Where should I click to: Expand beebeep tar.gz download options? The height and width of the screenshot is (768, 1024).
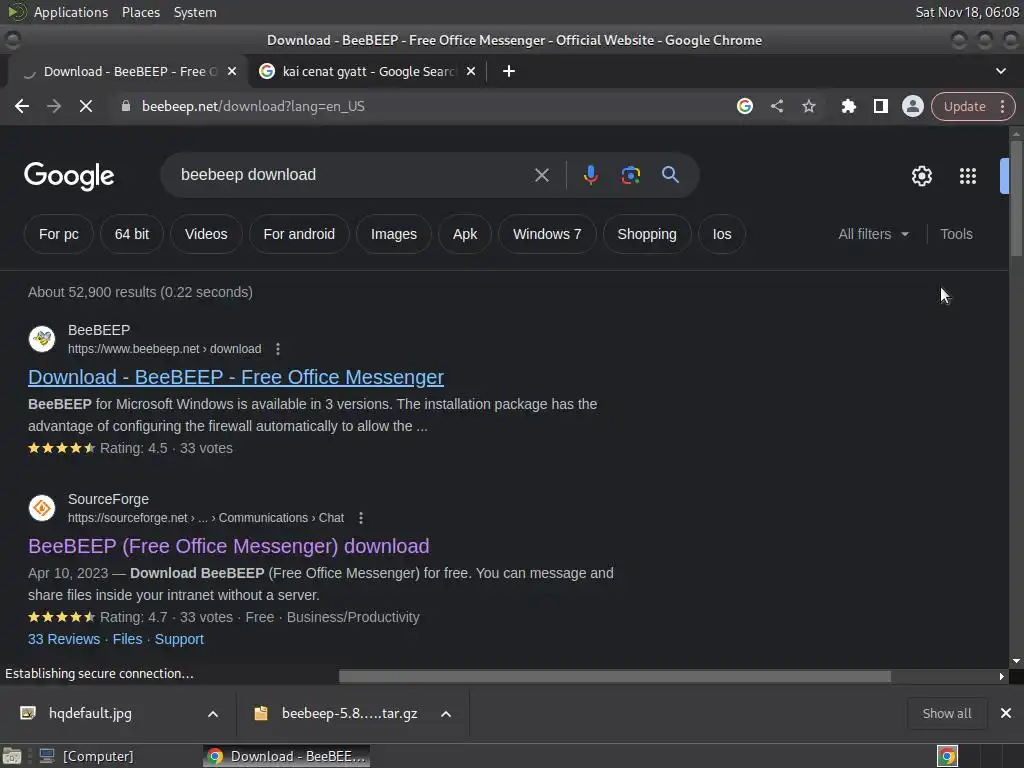pyautogui.click(x=446, y=714)
